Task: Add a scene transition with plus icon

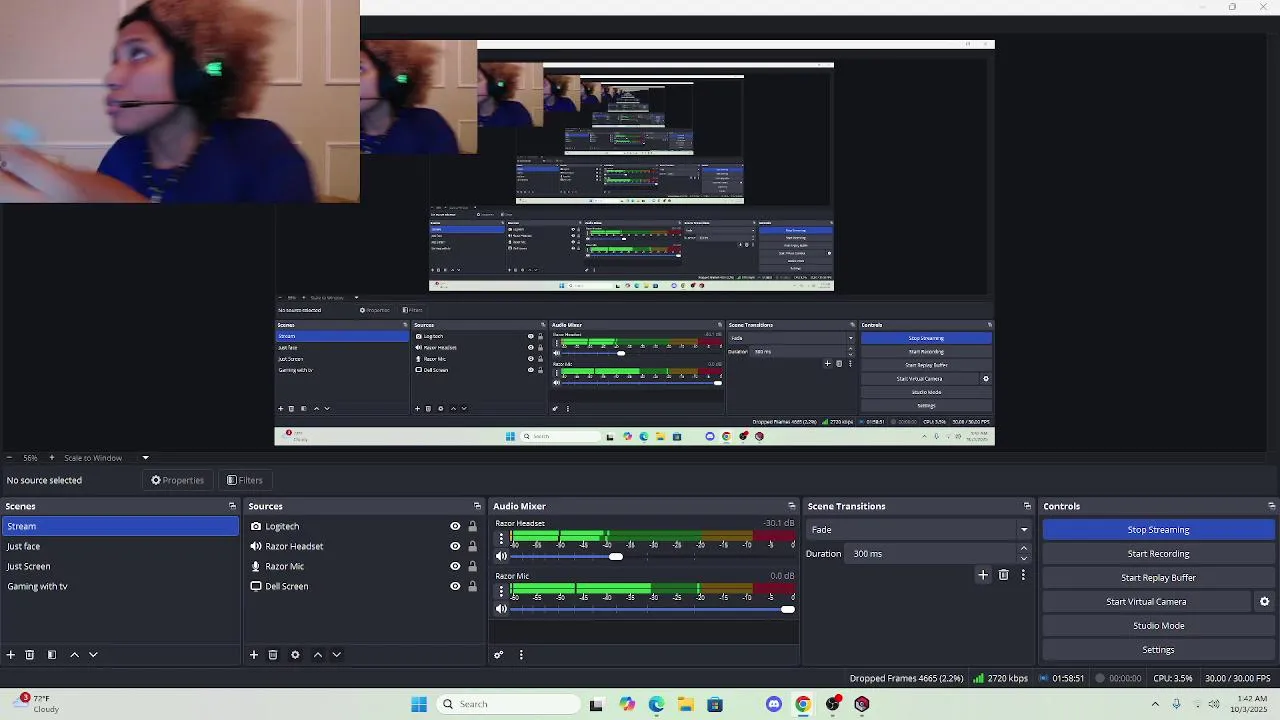Action: (983, 575)
